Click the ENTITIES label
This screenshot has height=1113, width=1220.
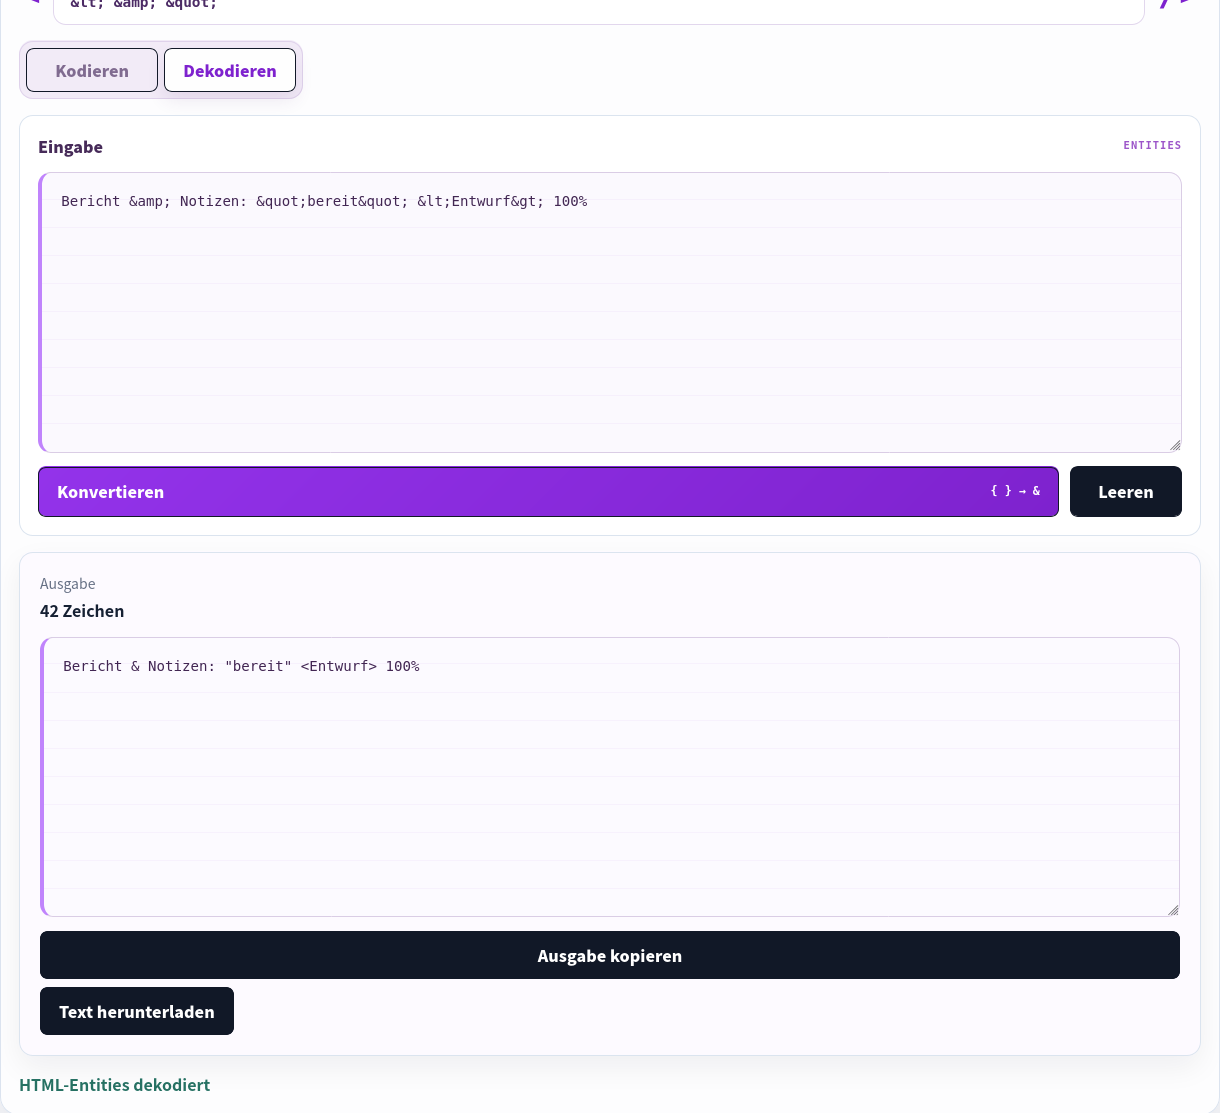[x=1152, y=145]
